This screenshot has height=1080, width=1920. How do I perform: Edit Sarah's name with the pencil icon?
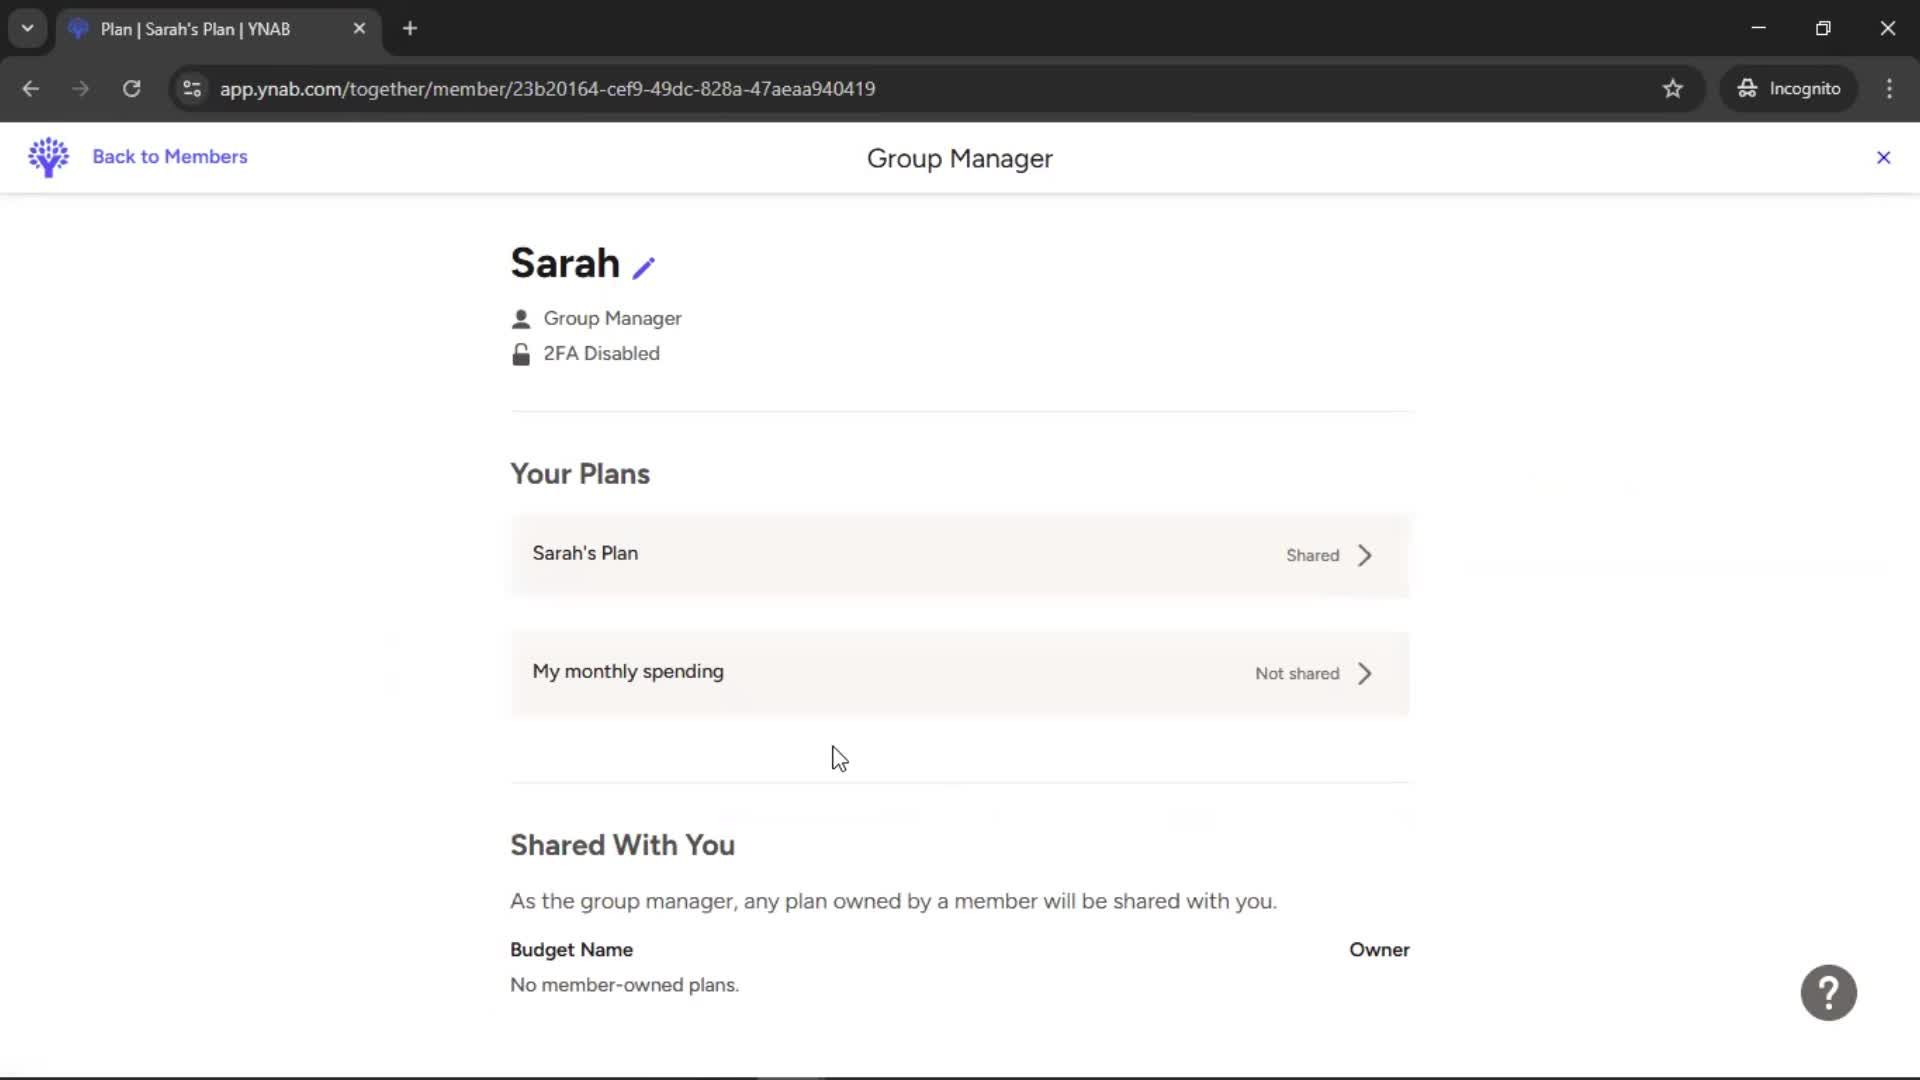pyautogui.click(x=643, y=267)
